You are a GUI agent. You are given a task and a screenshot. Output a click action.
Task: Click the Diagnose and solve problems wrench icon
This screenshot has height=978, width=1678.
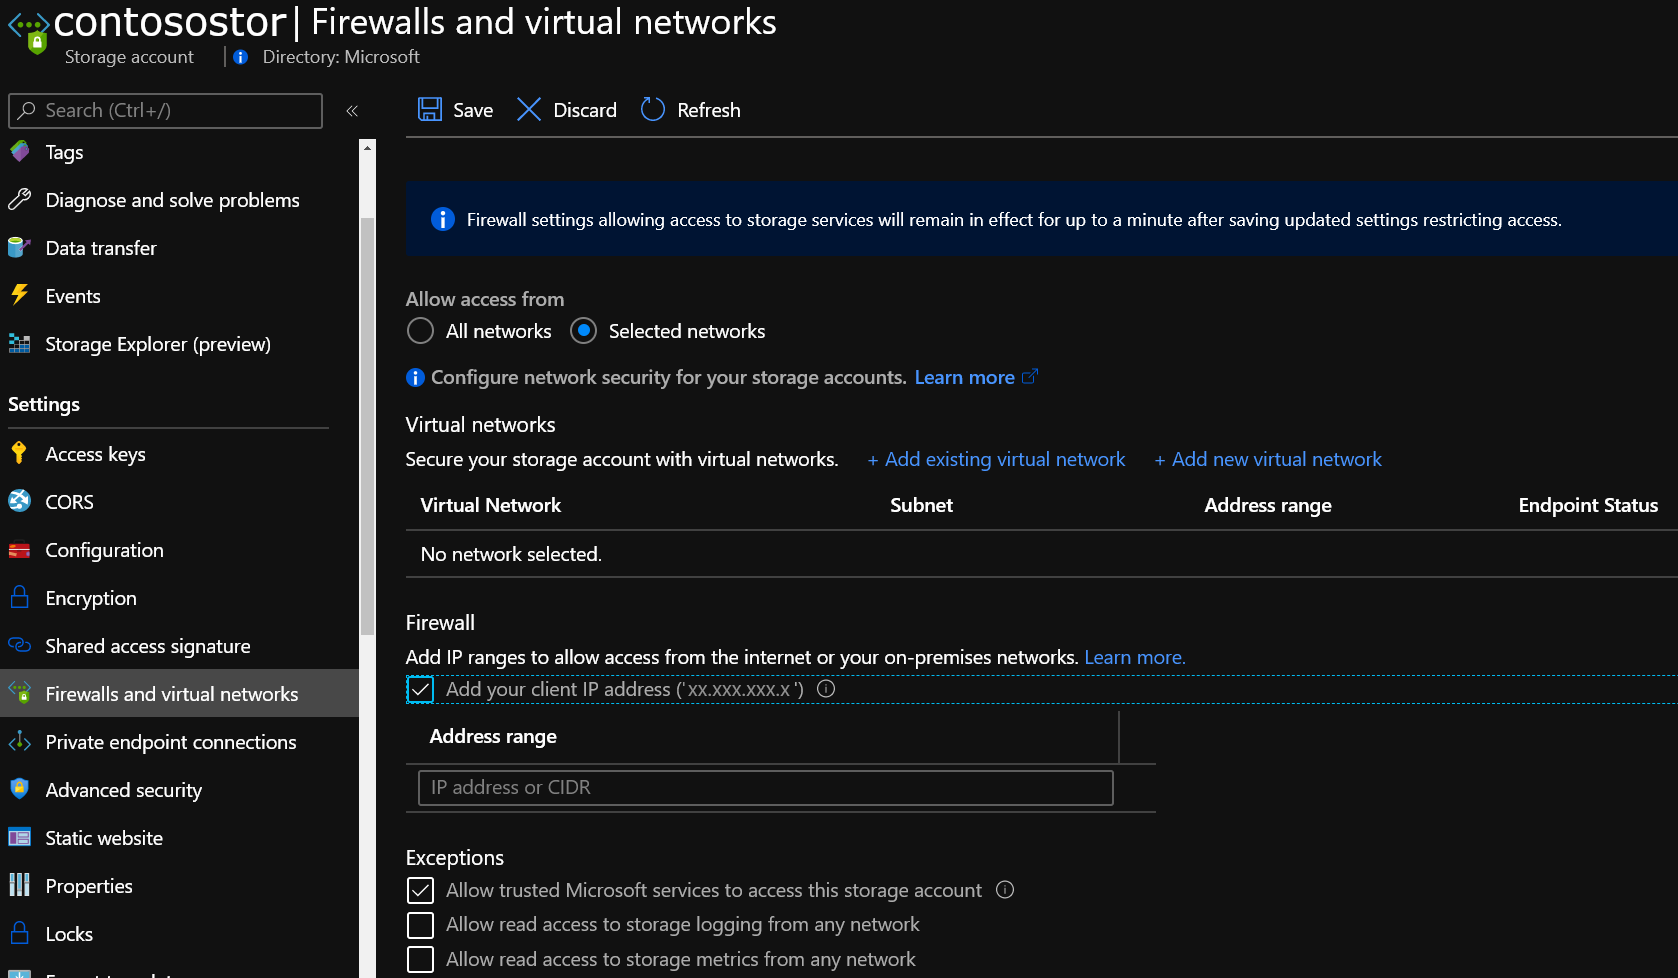click(20, 200)
